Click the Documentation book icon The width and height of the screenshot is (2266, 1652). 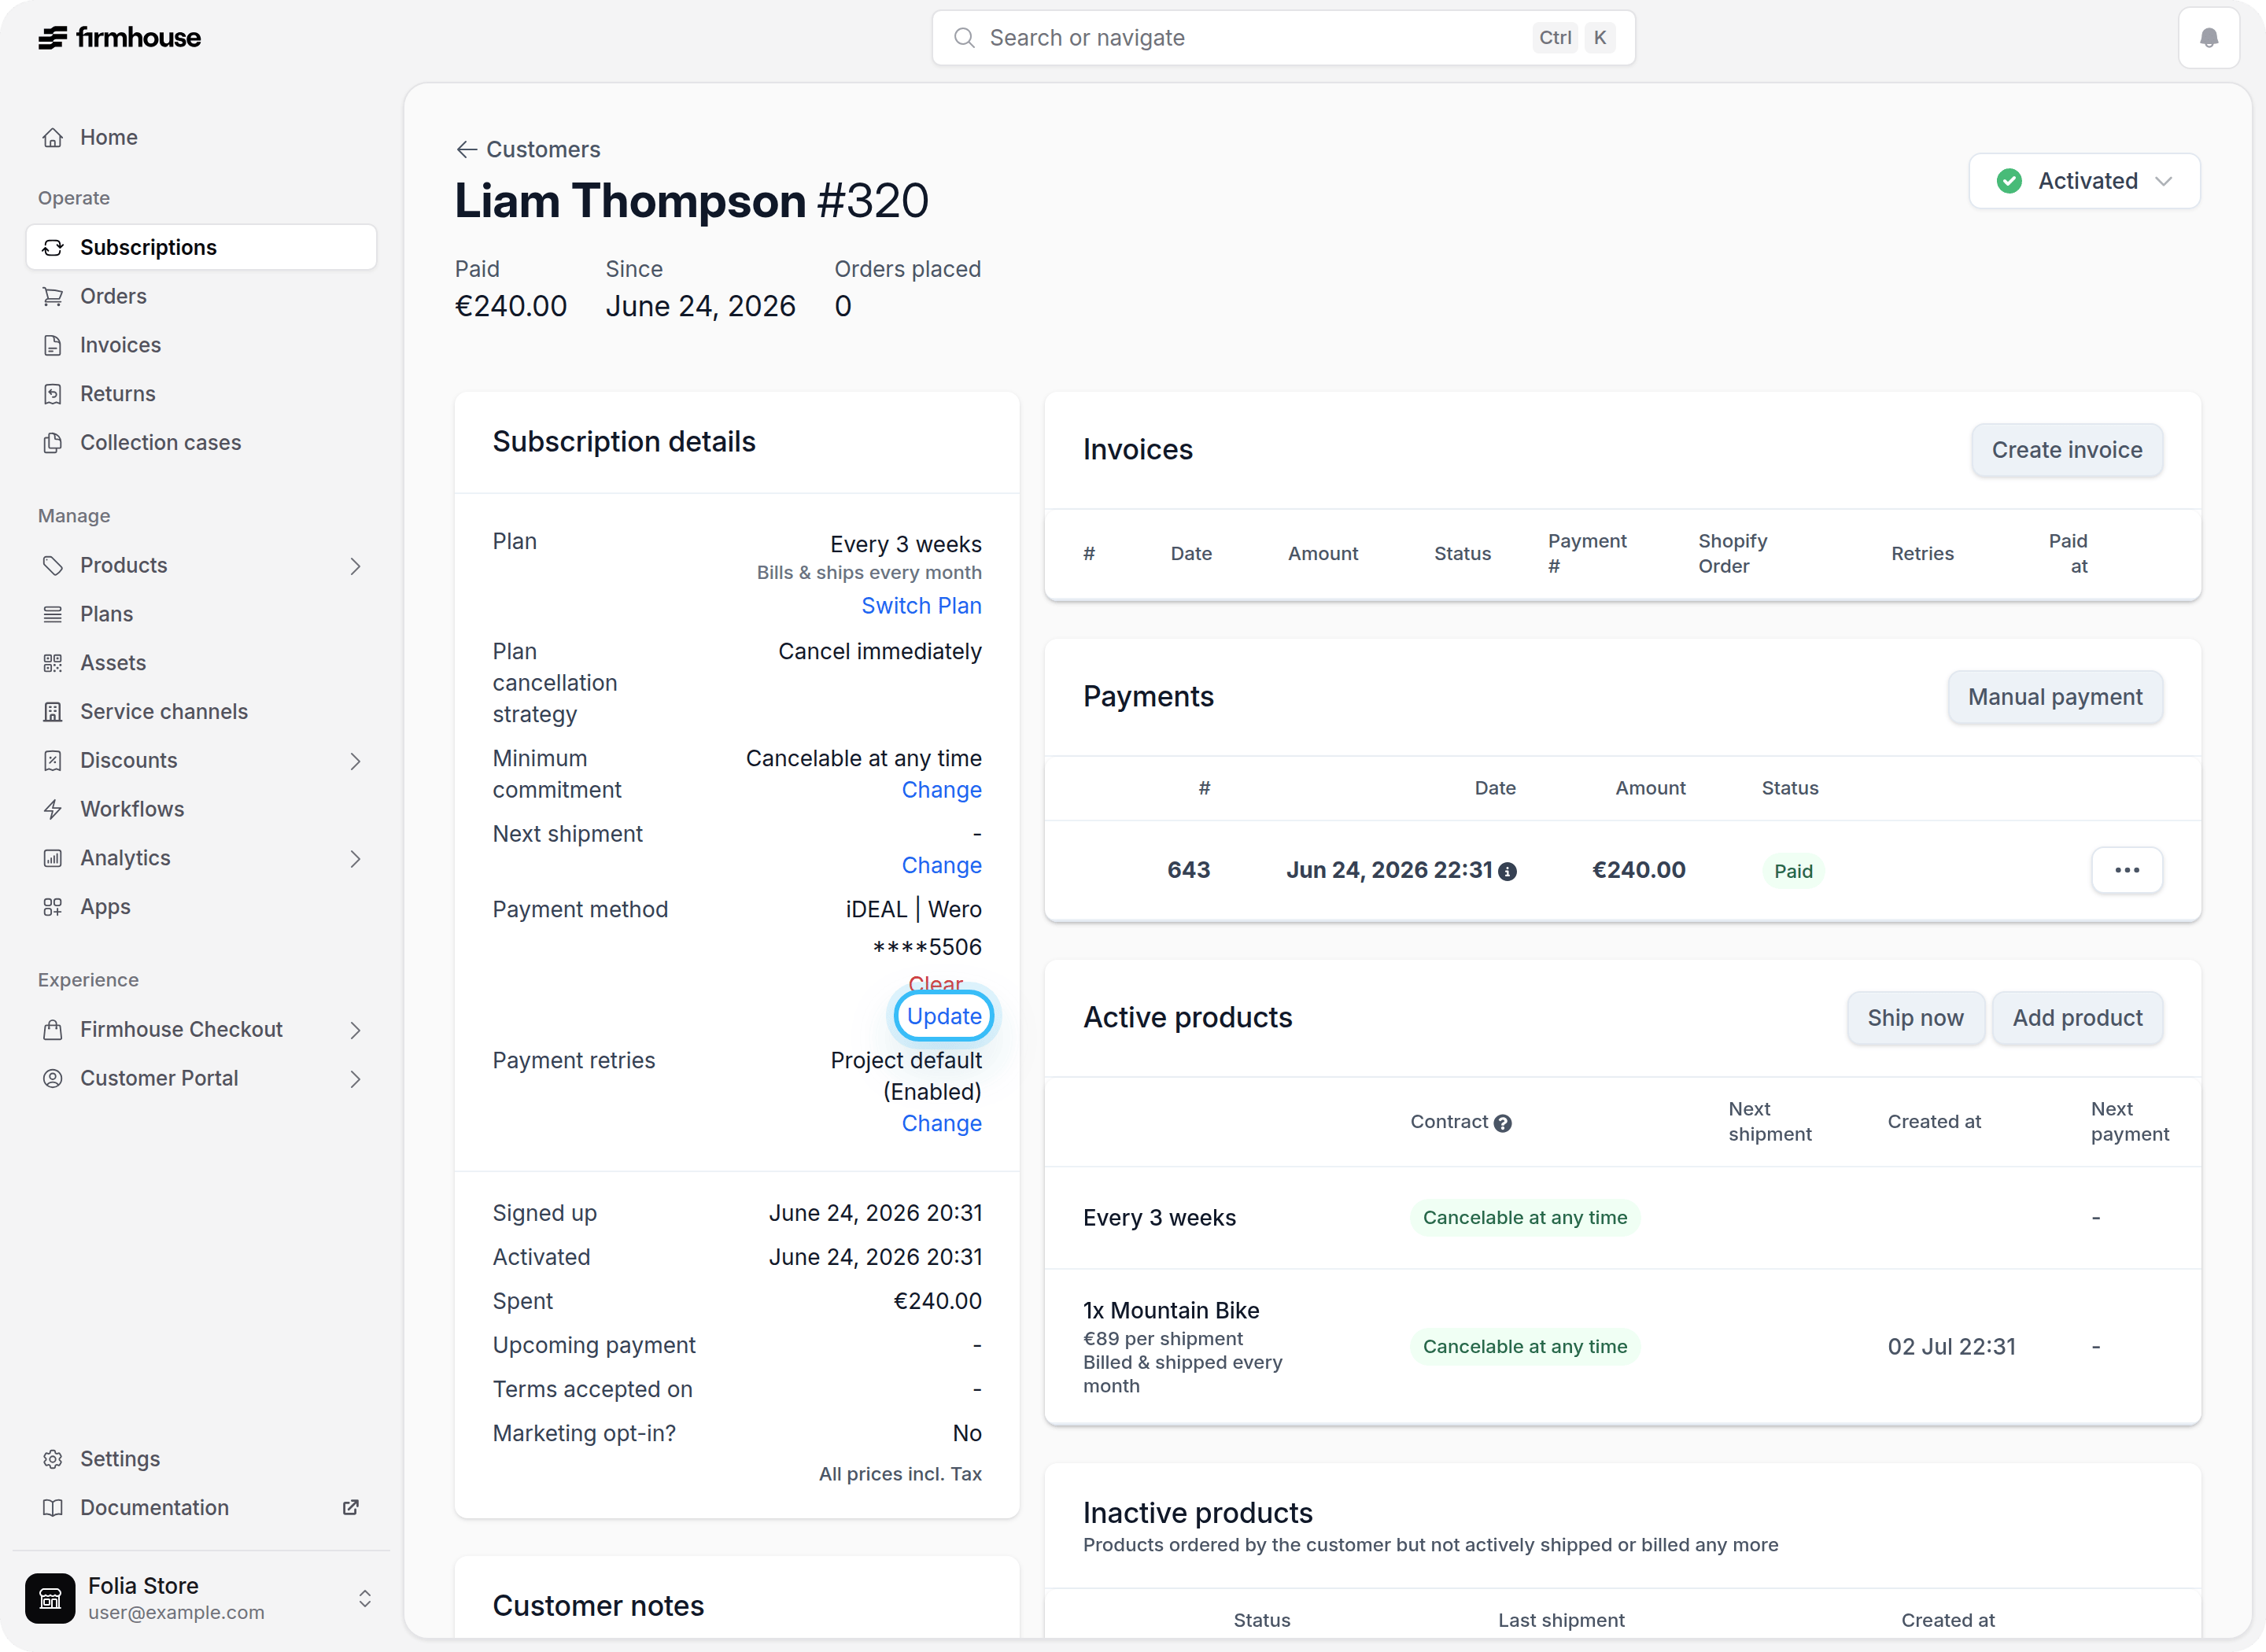pos(53,1508)
